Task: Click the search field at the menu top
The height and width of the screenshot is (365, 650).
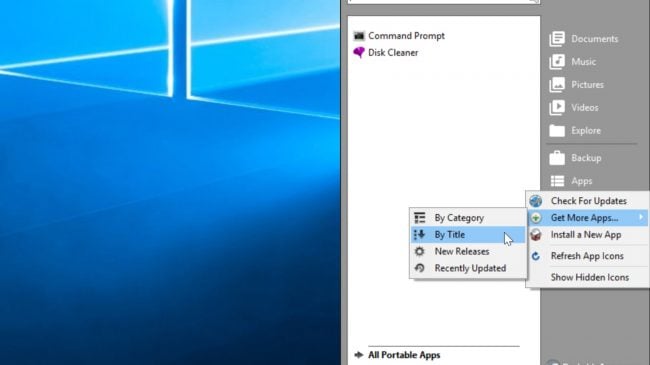Action: [444, 1]
